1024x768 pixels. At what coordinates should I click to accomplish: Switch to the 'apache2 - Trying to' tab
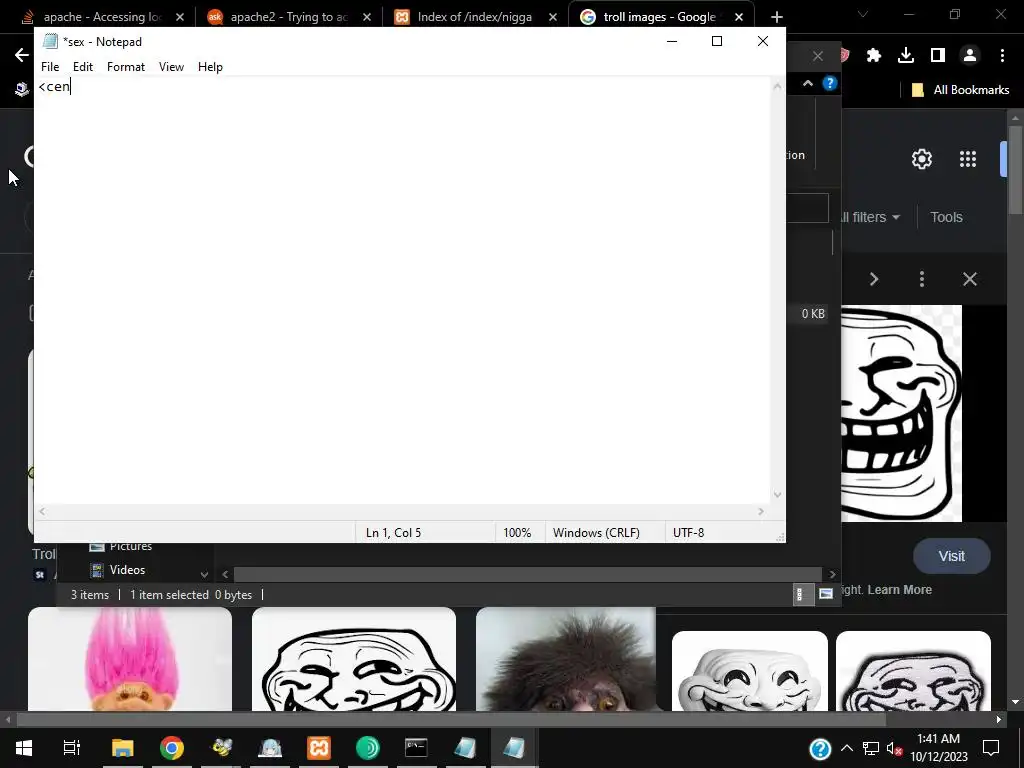pos(288,17)
